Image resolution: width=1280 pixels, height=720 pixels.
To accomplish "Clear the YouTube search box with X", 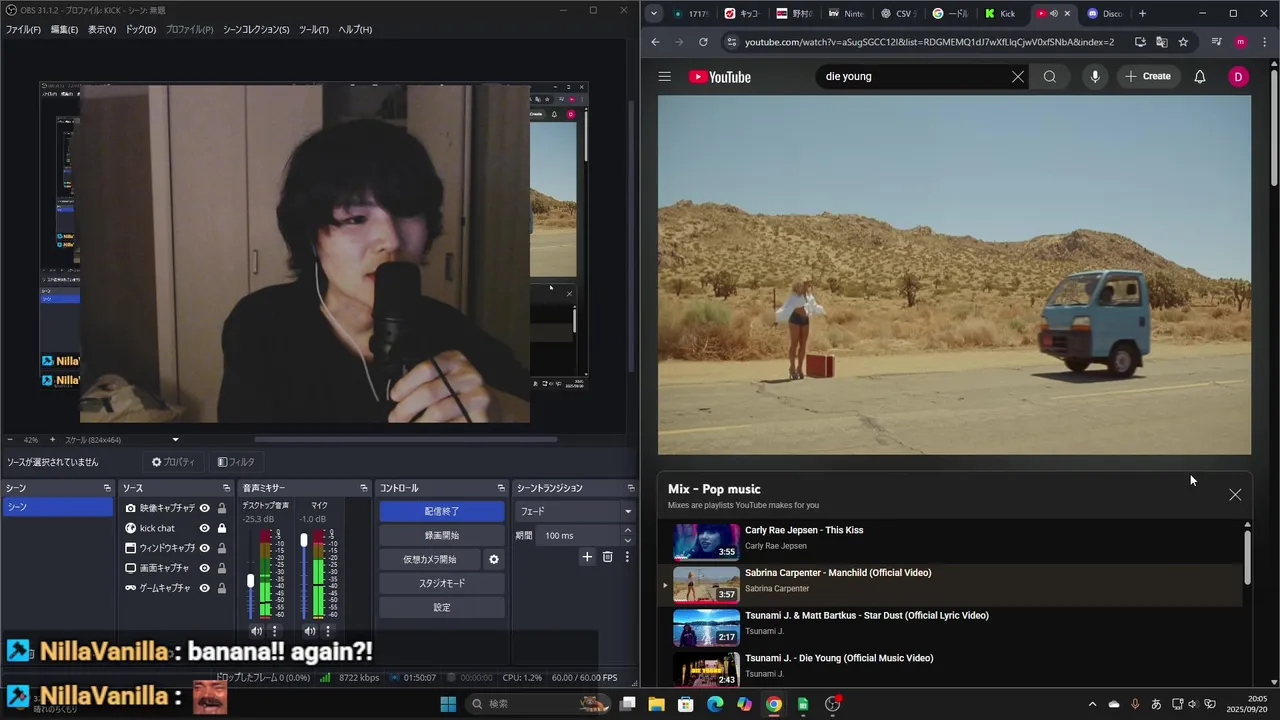I will point(1017,77).
